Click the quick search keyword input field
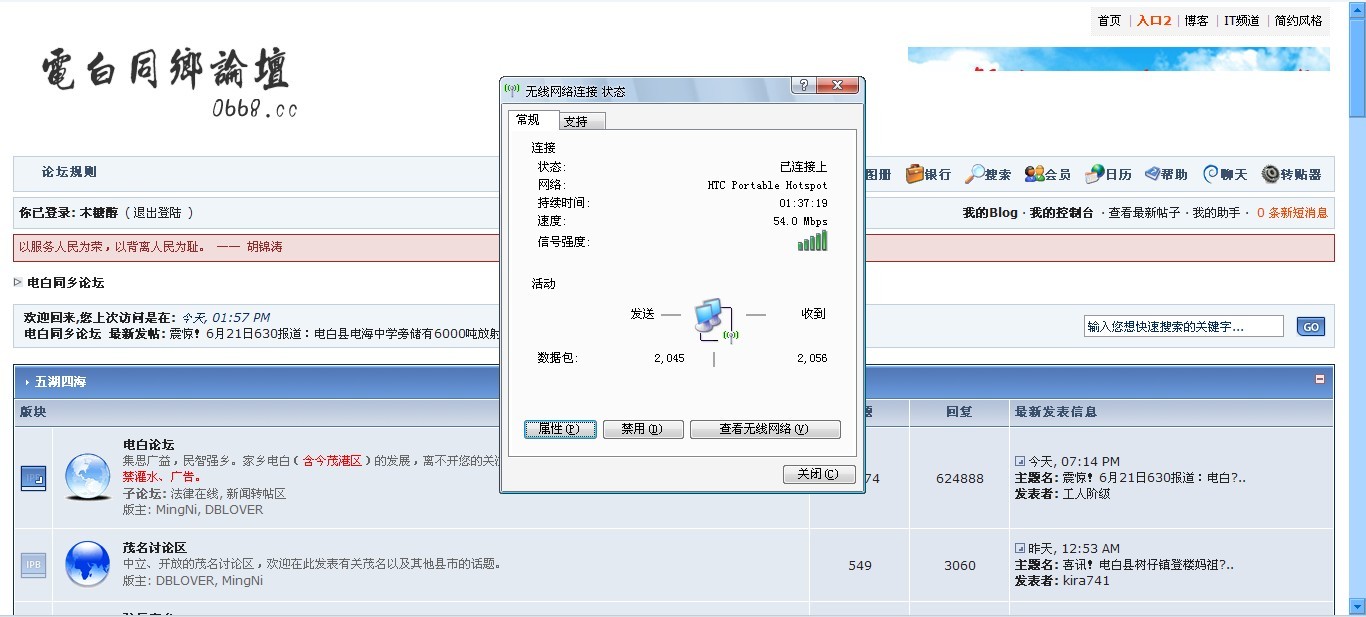The image size is (1366, 617). [x=1183, y=326]
